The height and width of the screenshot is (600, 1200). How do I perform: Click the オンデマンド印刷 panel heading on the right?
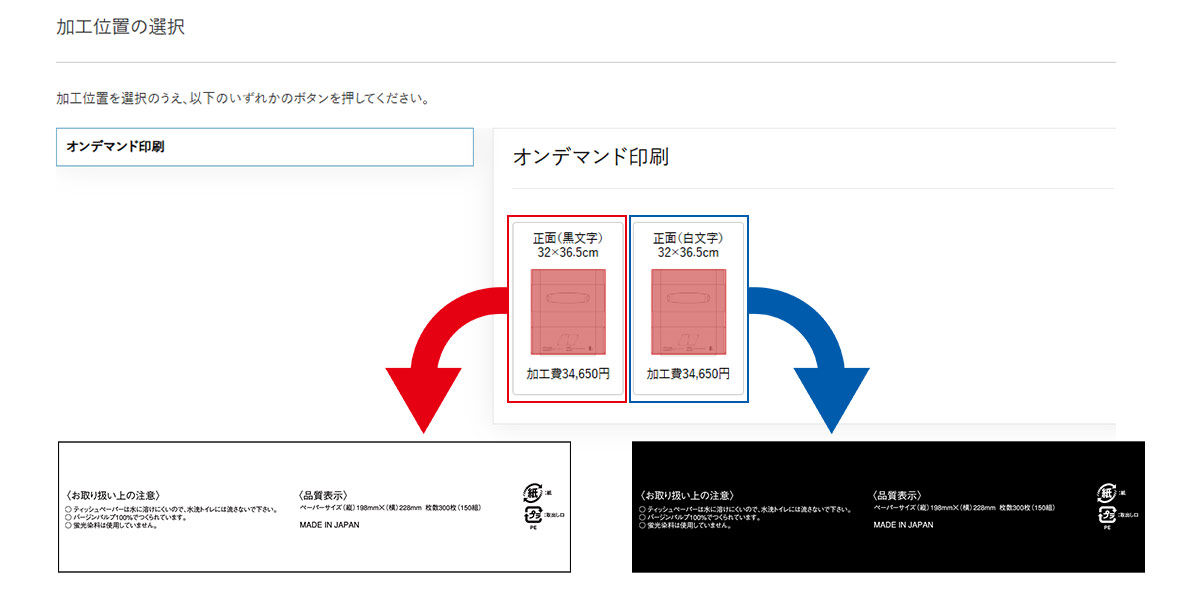point(590,157)
